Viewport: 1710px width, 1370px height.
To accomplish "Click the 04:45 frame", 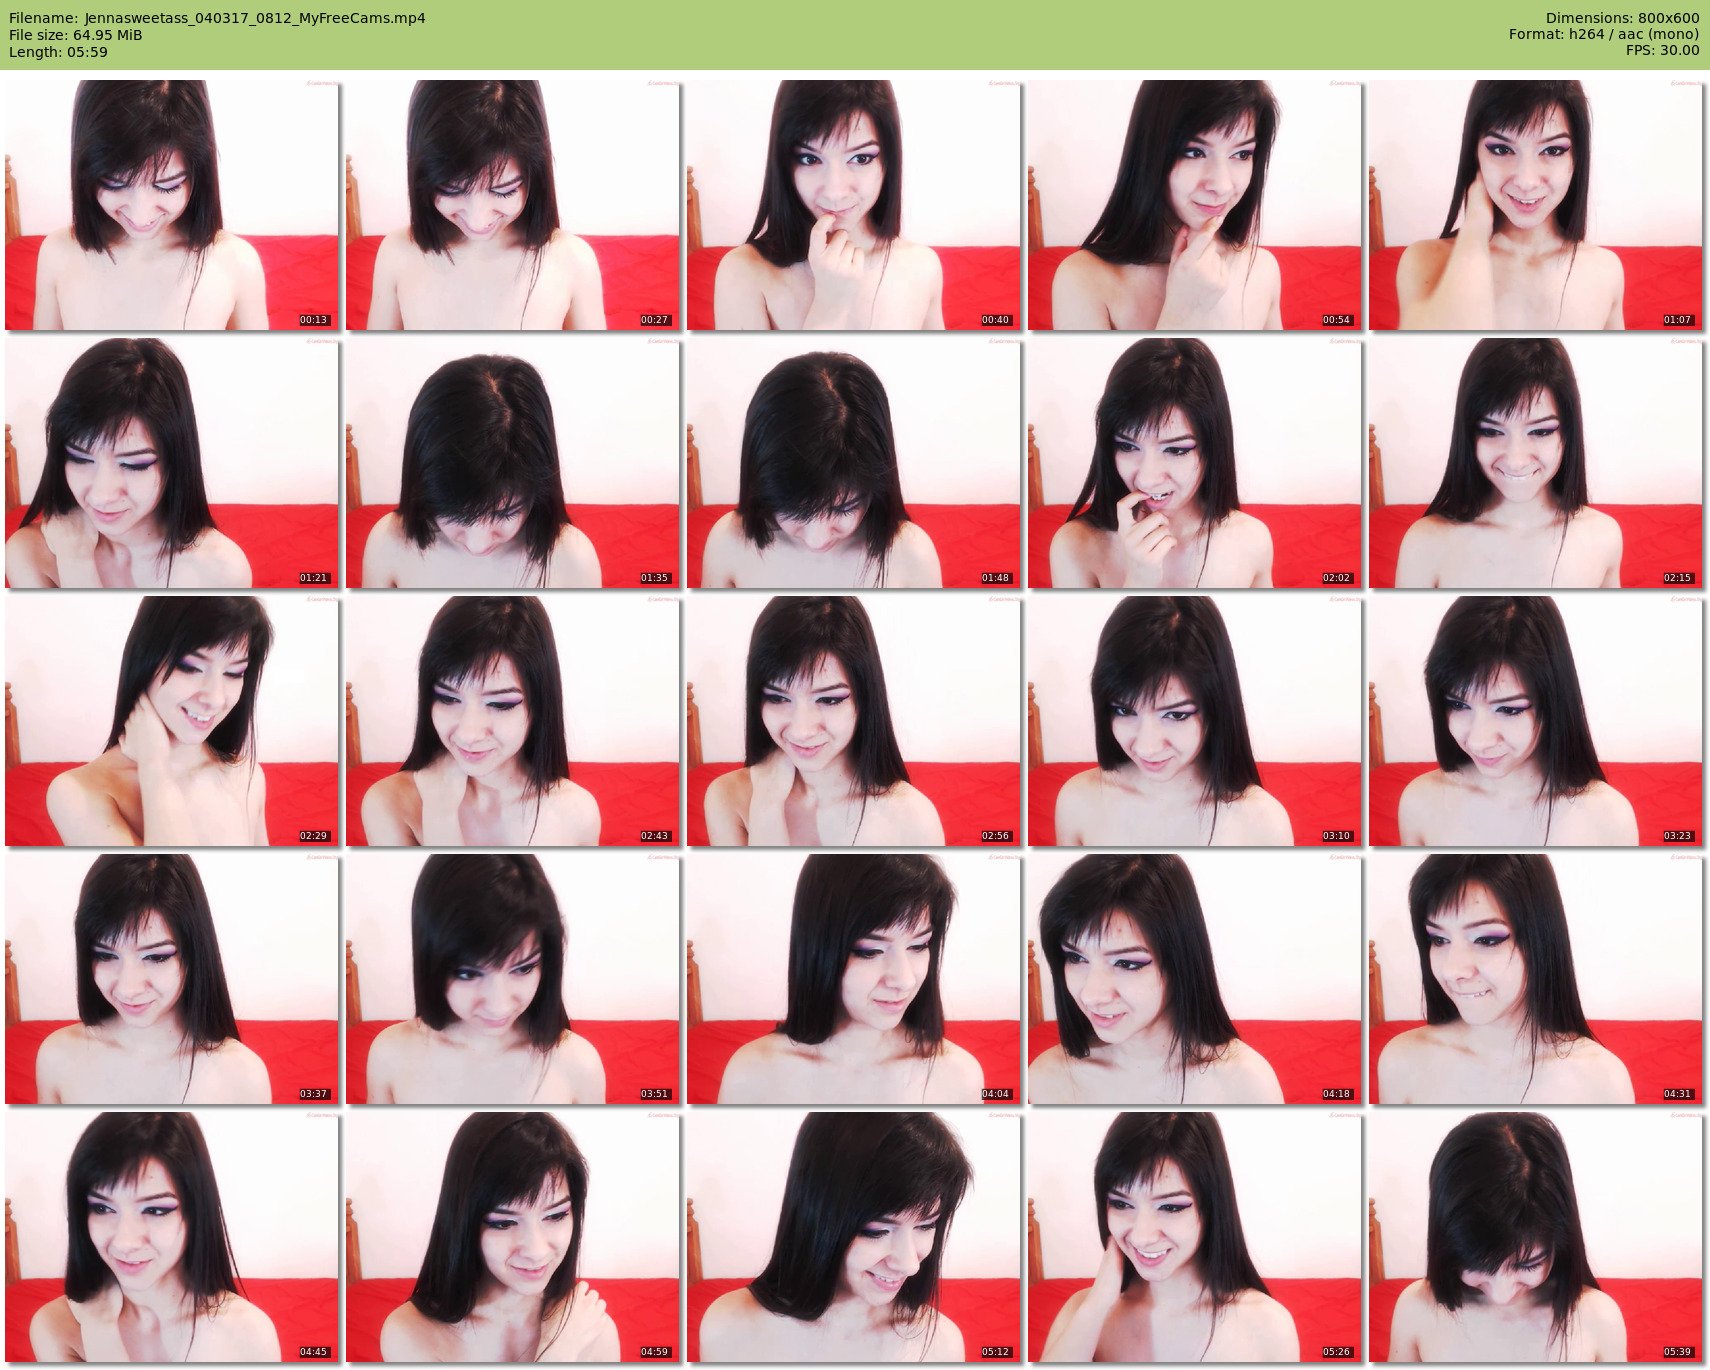I will click(172, 1237).
